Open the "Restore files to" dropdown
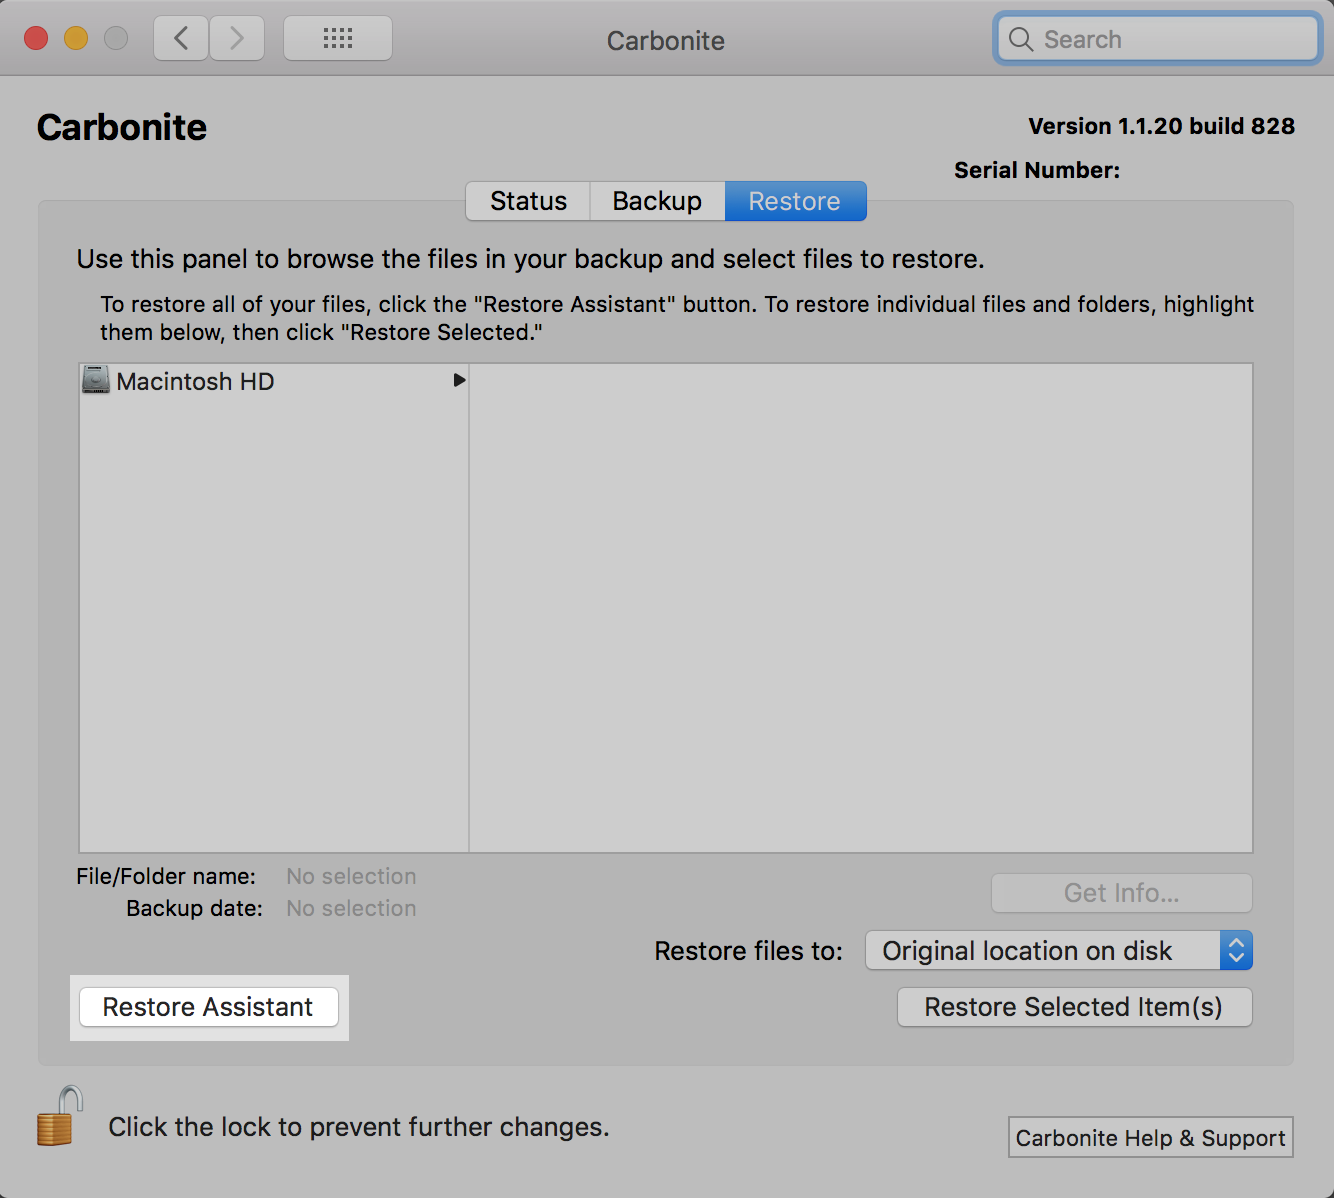1334x1198 pixels. (x=1058, y=951)
